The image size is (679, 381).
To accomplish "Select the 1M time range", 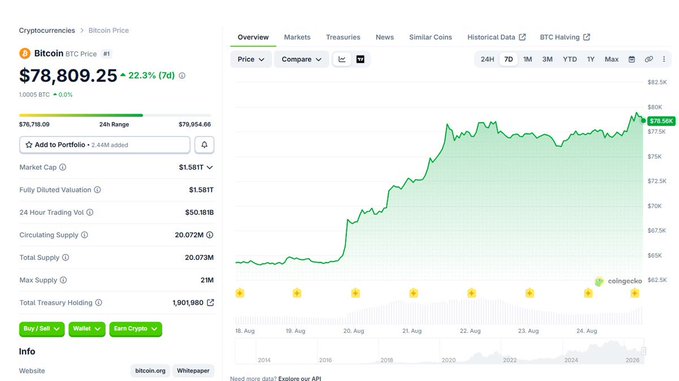I will [527, 59].
